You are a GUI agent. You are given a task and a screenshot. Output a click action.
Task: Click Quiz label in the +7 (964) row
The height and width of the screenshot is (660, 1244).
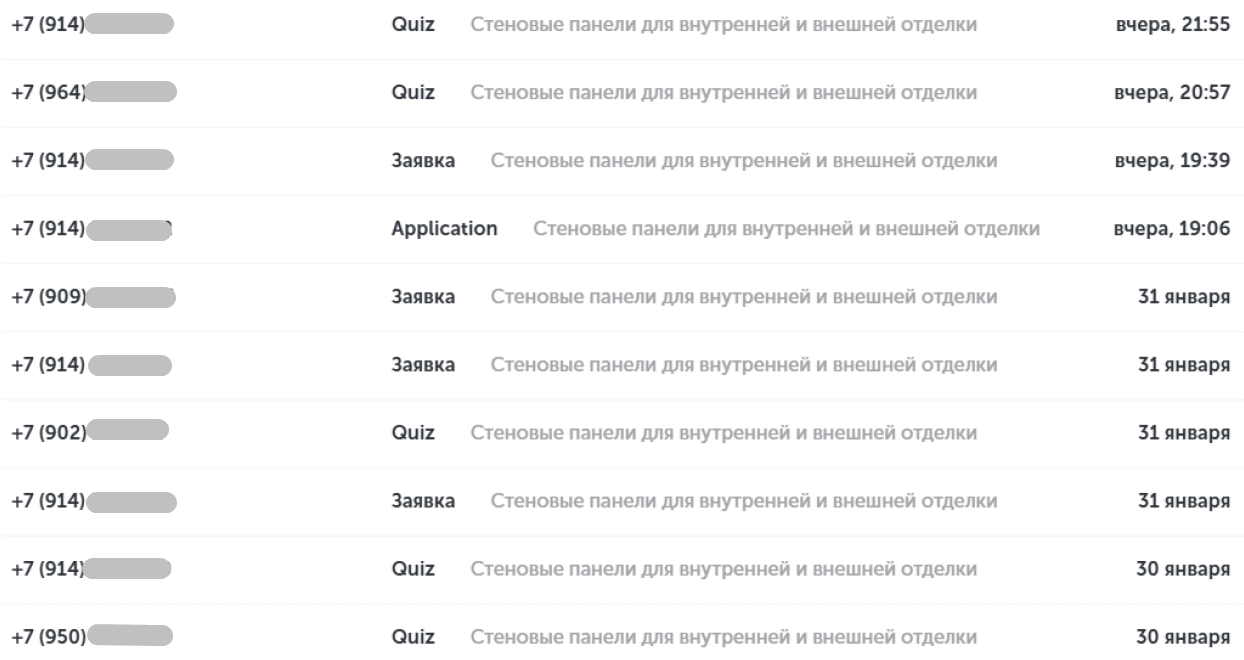[412, 93]
